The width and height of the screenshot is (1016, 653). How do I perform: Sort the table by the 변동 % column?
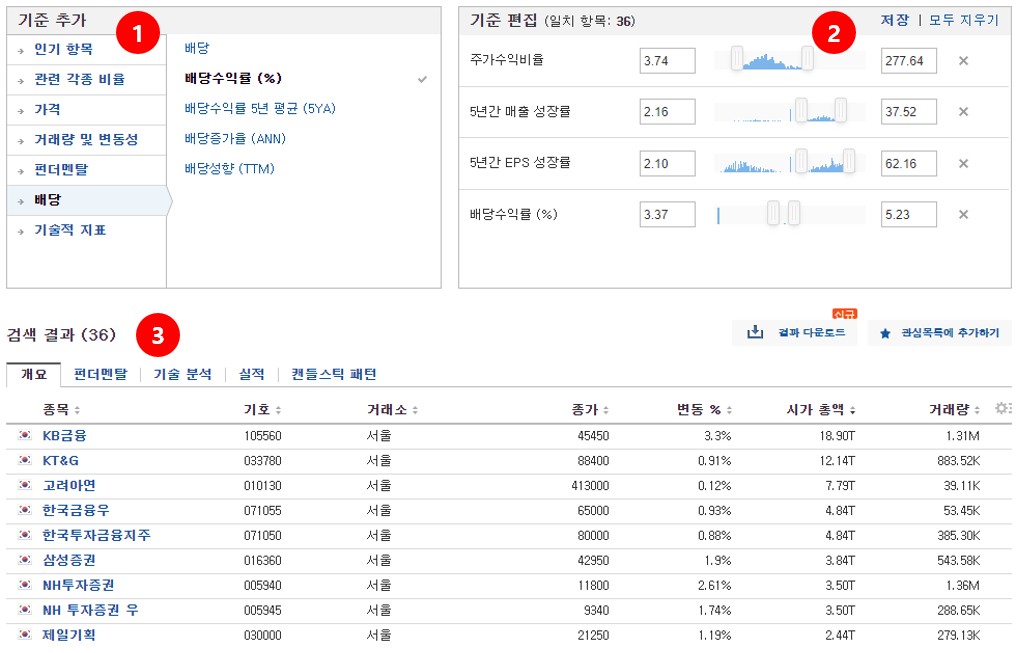(x=704, y=409)
